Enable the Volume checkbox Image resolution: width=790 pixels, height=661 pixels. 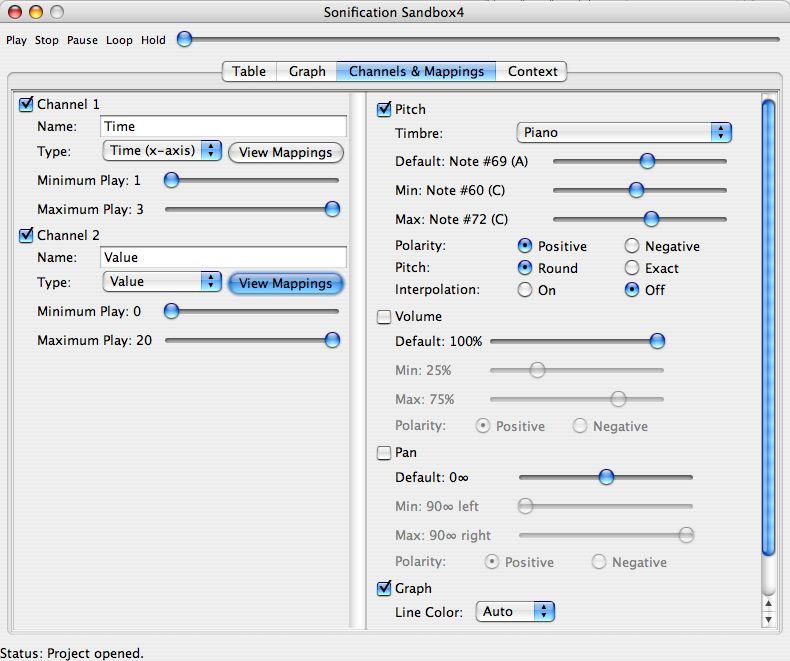pos(384,317)
